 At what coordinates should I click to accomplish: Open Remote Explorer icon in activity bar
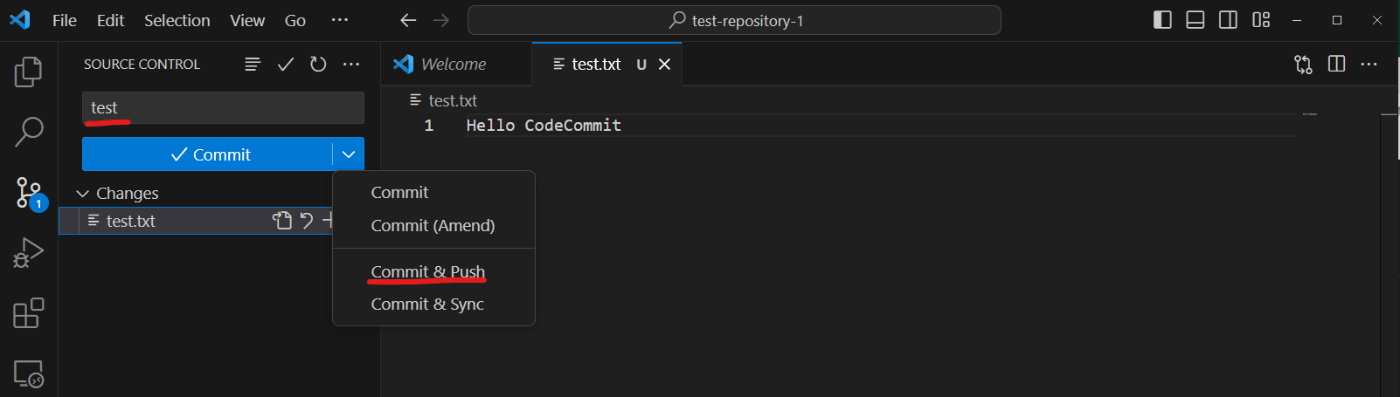pyautogui.click(x=29, y=374)
